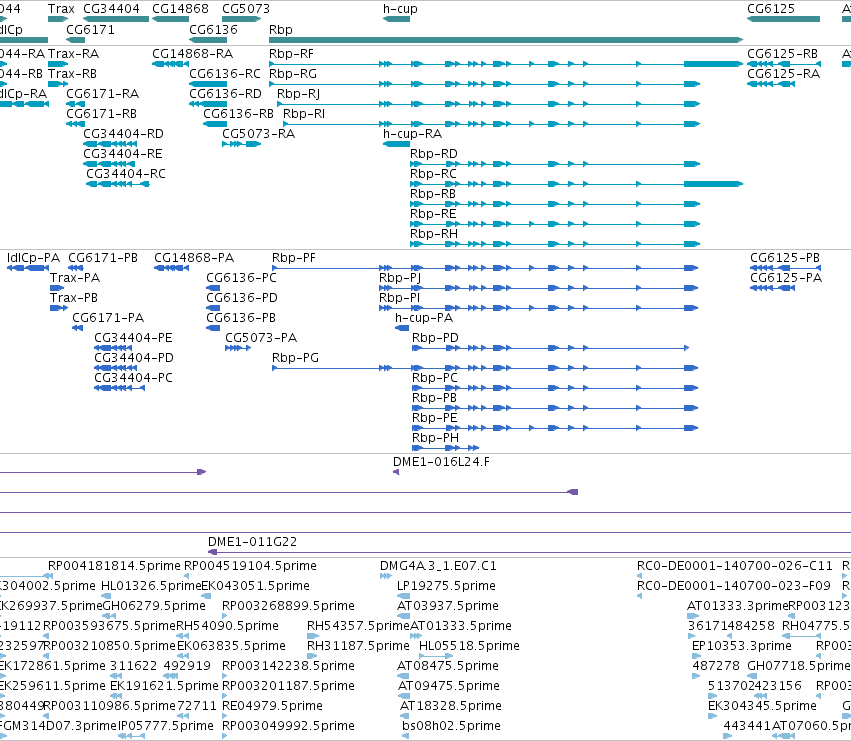Select the CG14868-PA protein label
851x741 pixels.
click(194, 258)
